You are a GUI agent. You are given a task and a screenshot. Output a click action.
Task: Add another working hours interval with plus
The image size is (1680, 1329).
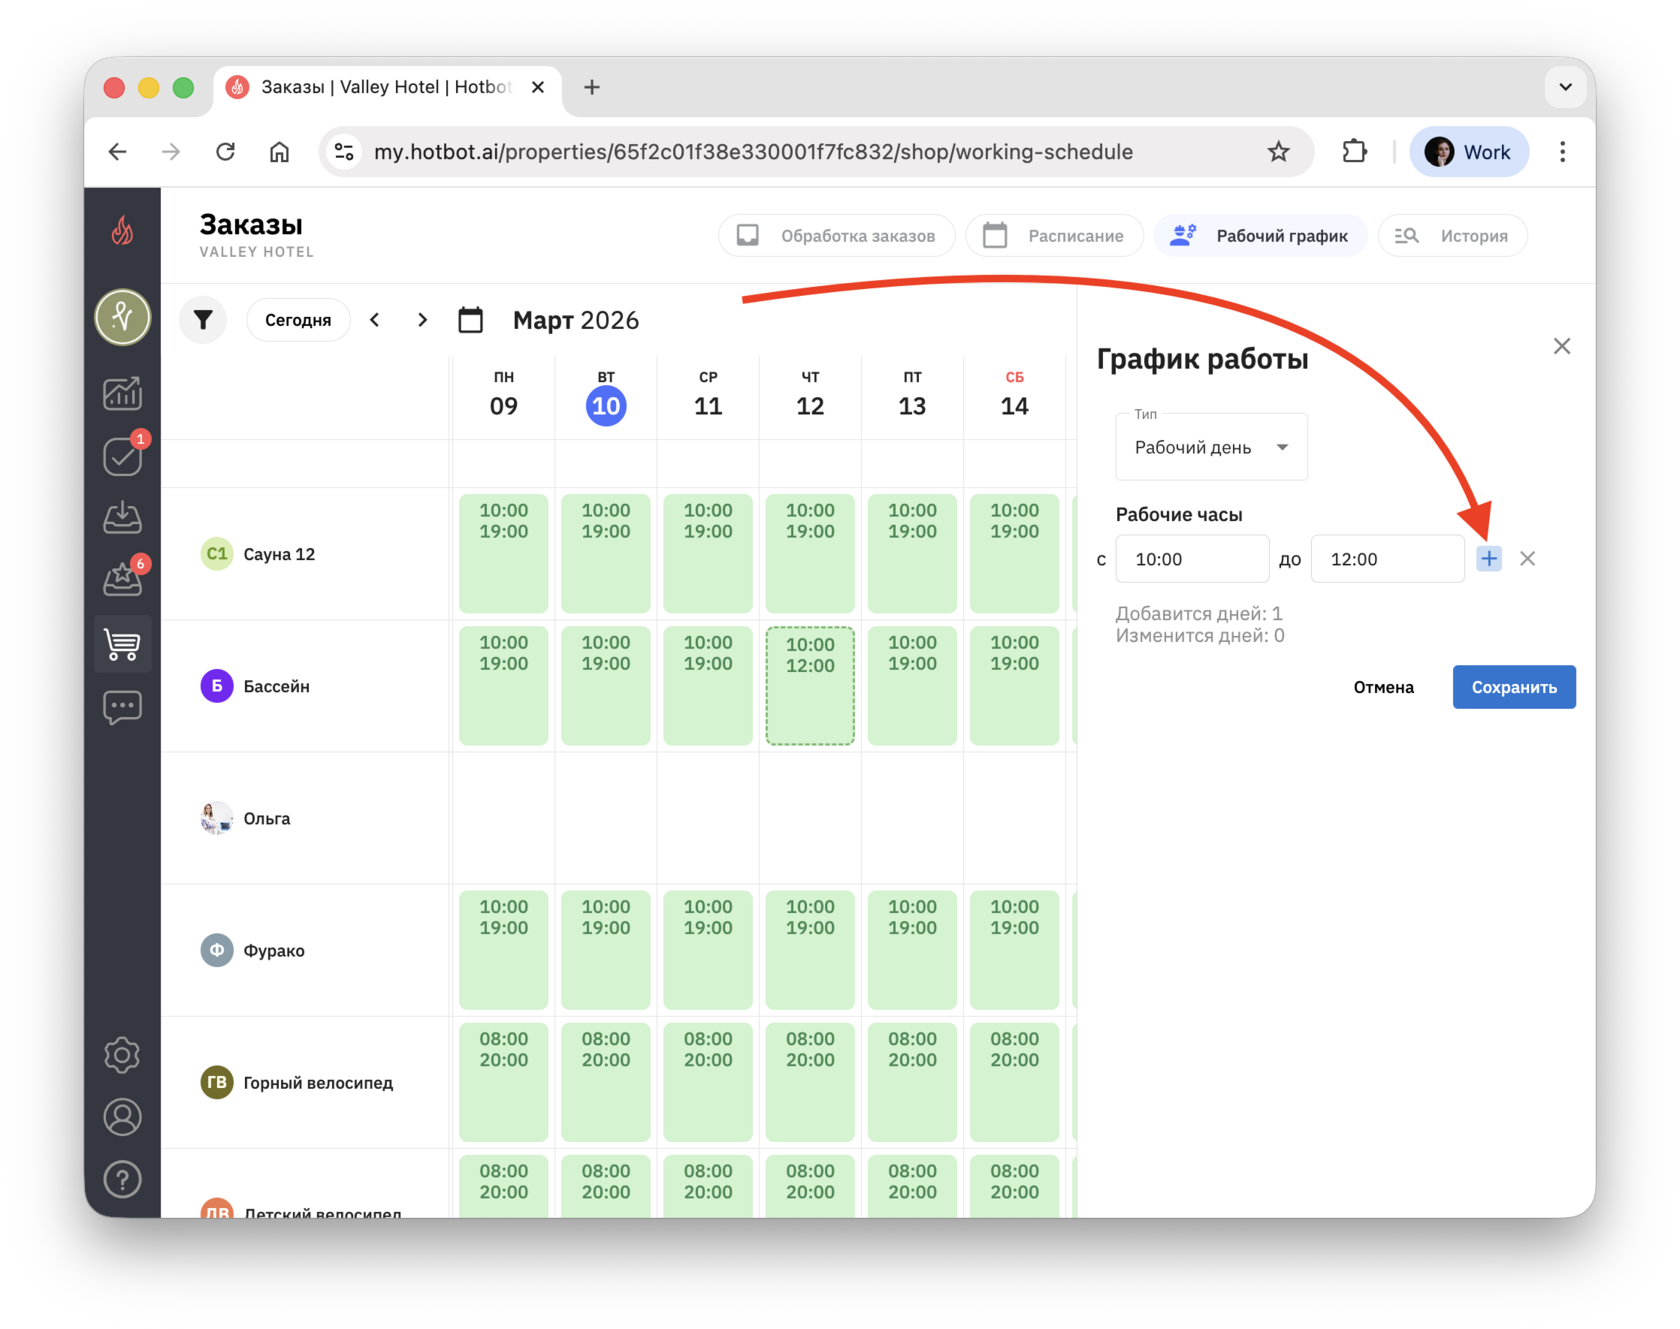(1489, 559)
